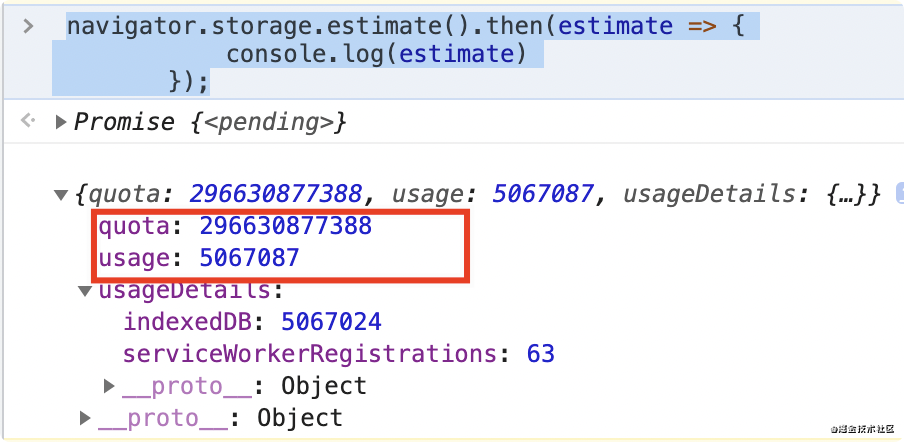Click the console.log(estimate) line

(376, 53)
